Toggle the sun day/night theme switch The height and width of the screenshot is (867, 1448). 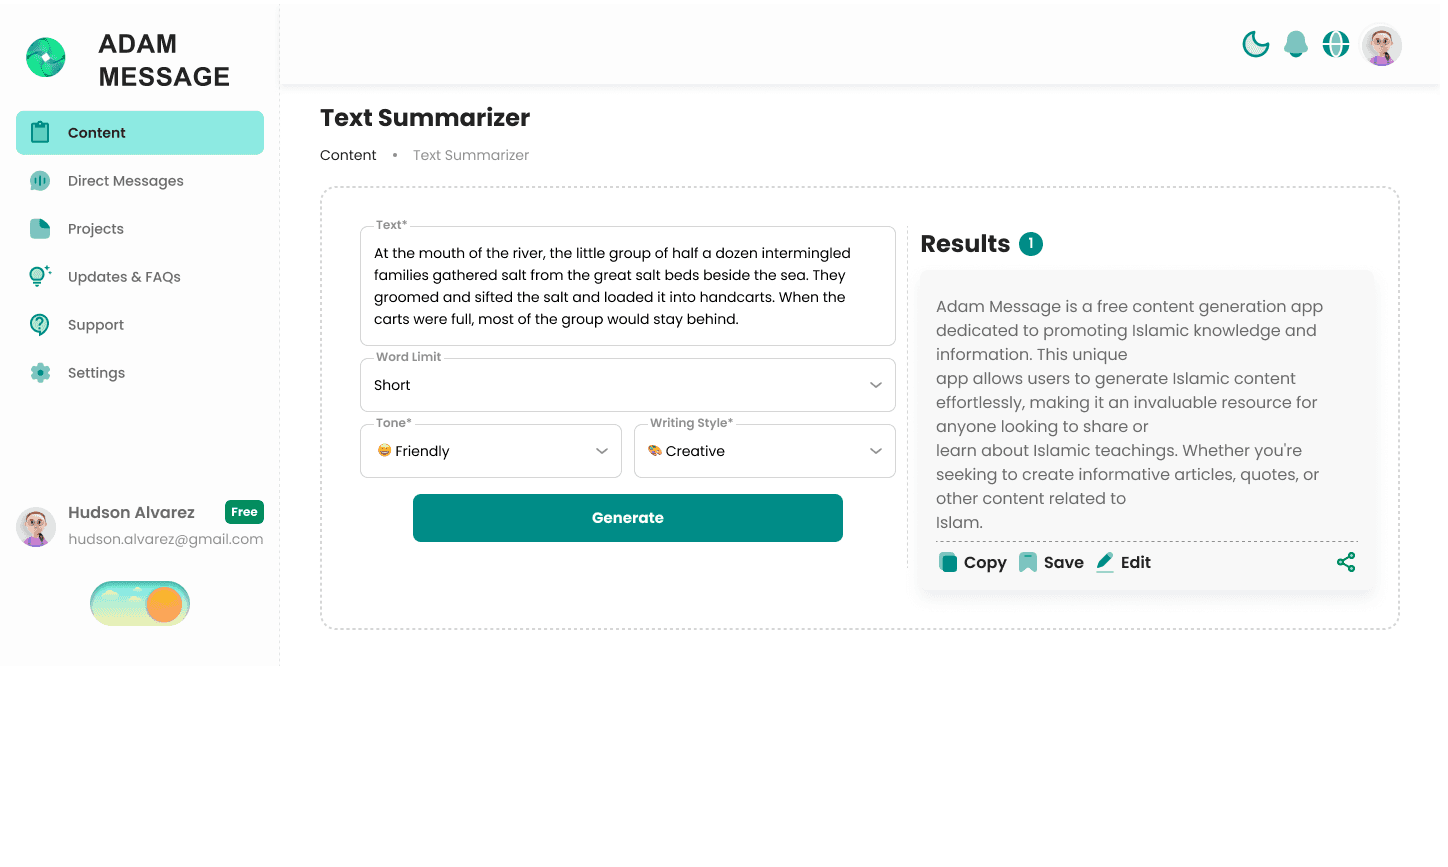click(x=140, y=604)
